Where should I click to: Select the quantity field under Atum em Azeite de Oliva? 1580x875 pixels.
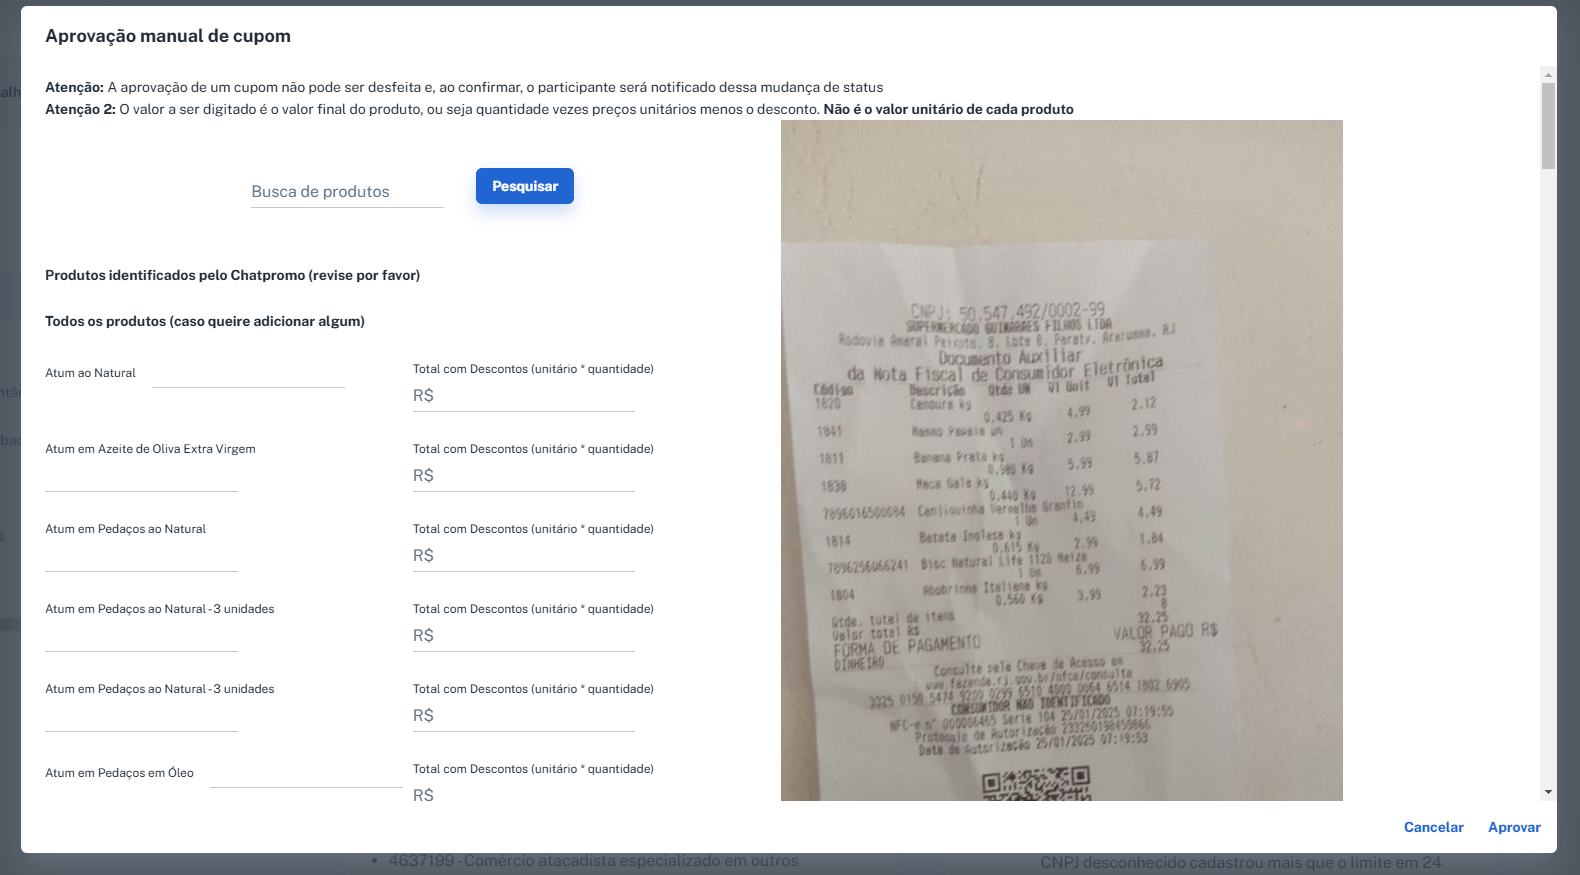141,478
